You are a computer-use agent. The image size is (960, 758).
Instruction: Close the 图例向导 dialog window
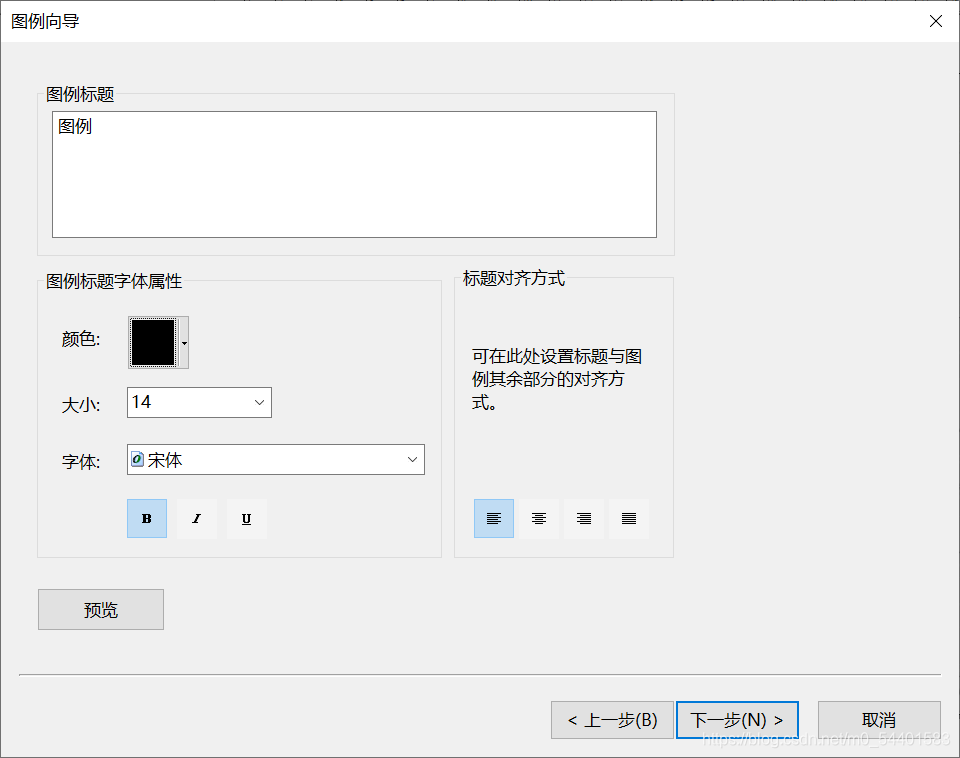pyautogui.click(x=936, y=21)
